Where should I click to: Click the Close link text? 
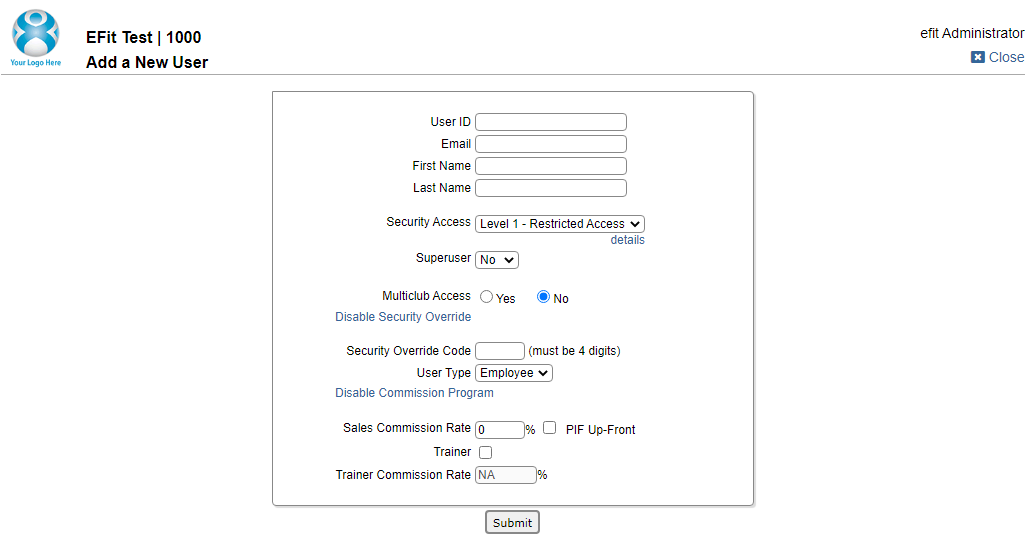pos(1006,57)
